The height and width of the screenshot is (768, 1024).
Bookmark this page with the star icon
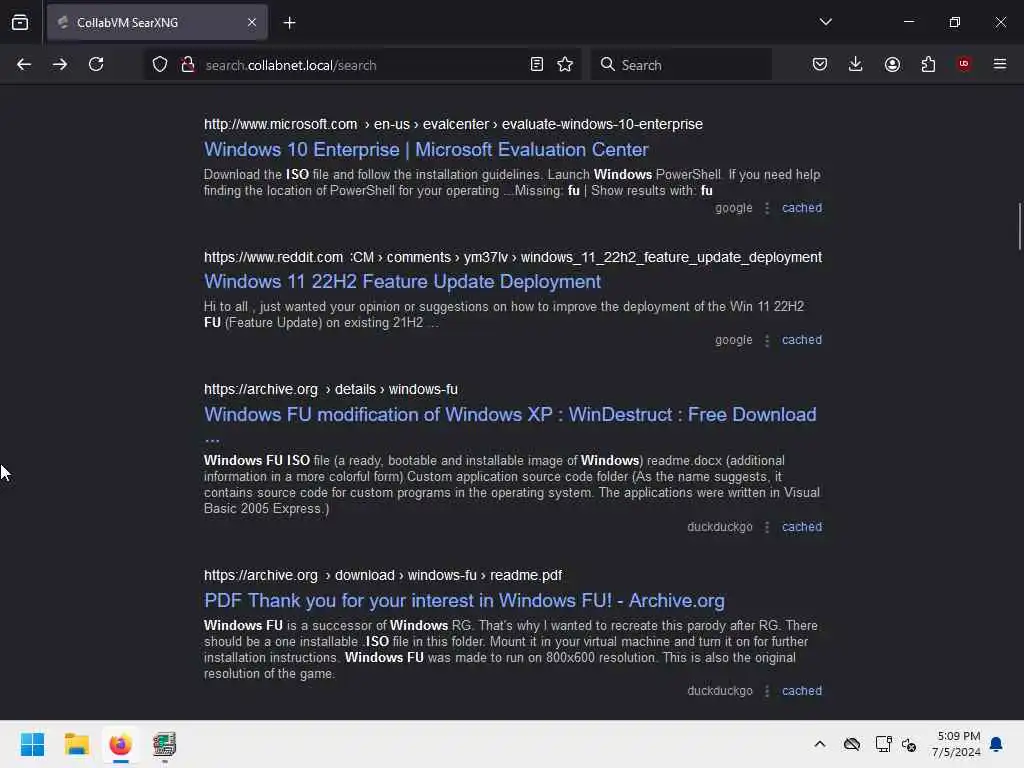click(x=566, y=64)
